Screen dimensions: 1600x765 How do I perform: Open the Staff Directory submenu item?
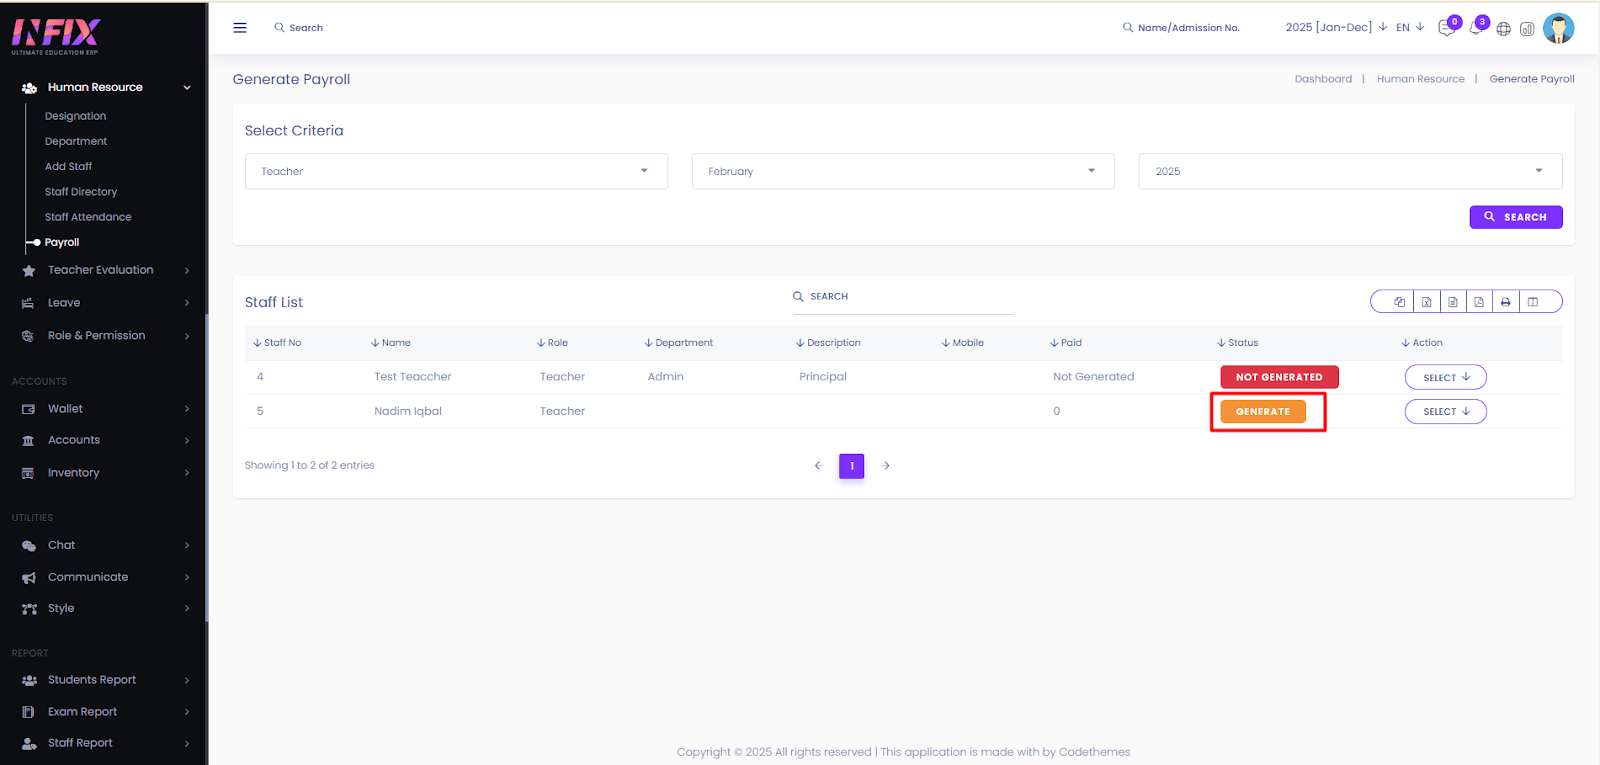[x=81, y=192]
